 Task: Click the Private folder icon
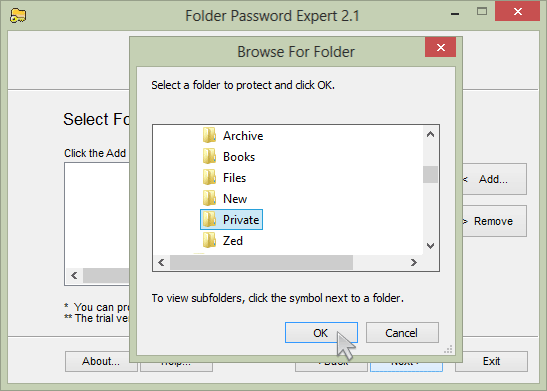[x=209, y=219]
